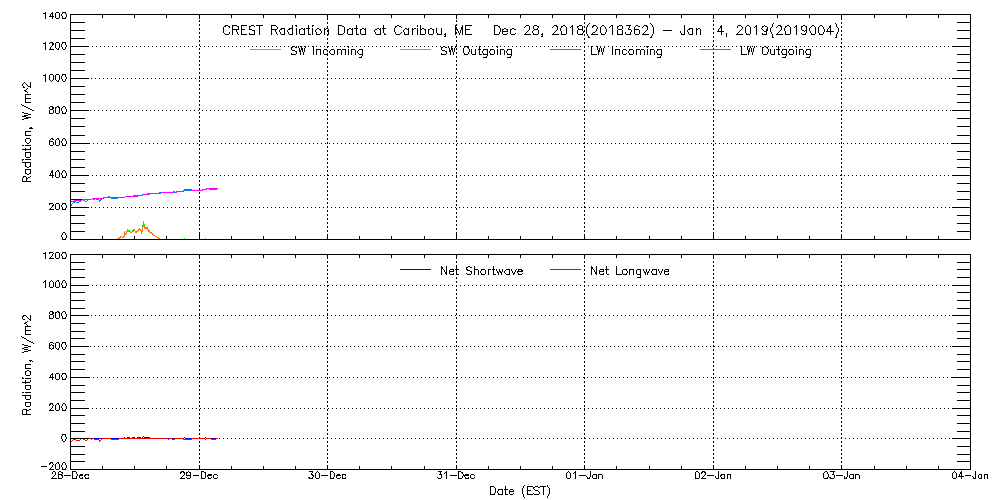Choose the 01-Jan date tick label
The width and height of the screenshot is (1000, 500).
(x=584, y=476)
